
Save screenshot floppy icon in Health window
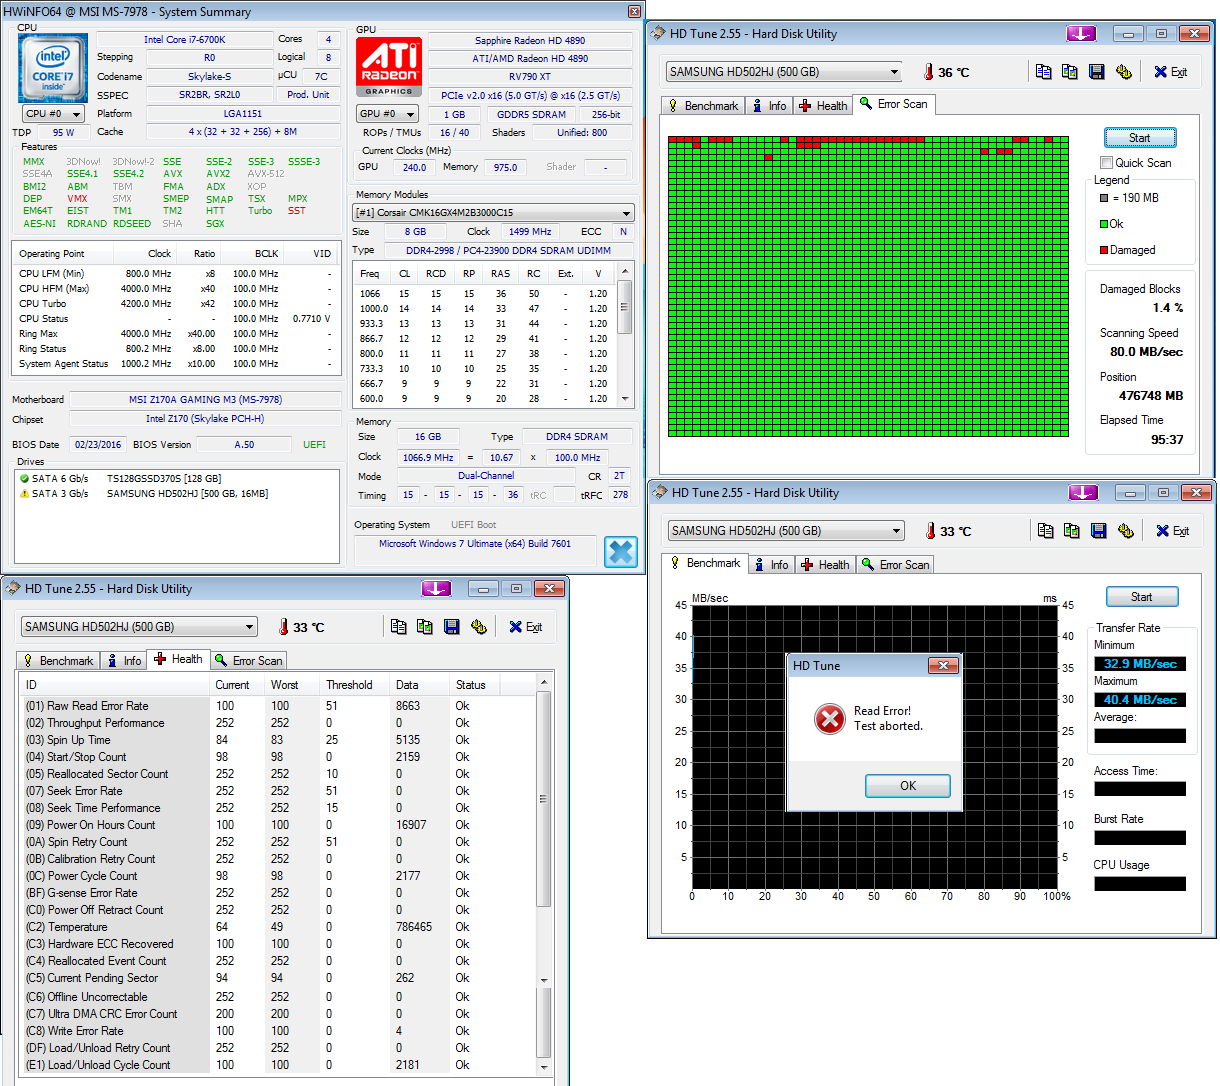click(x=452, y=627)
